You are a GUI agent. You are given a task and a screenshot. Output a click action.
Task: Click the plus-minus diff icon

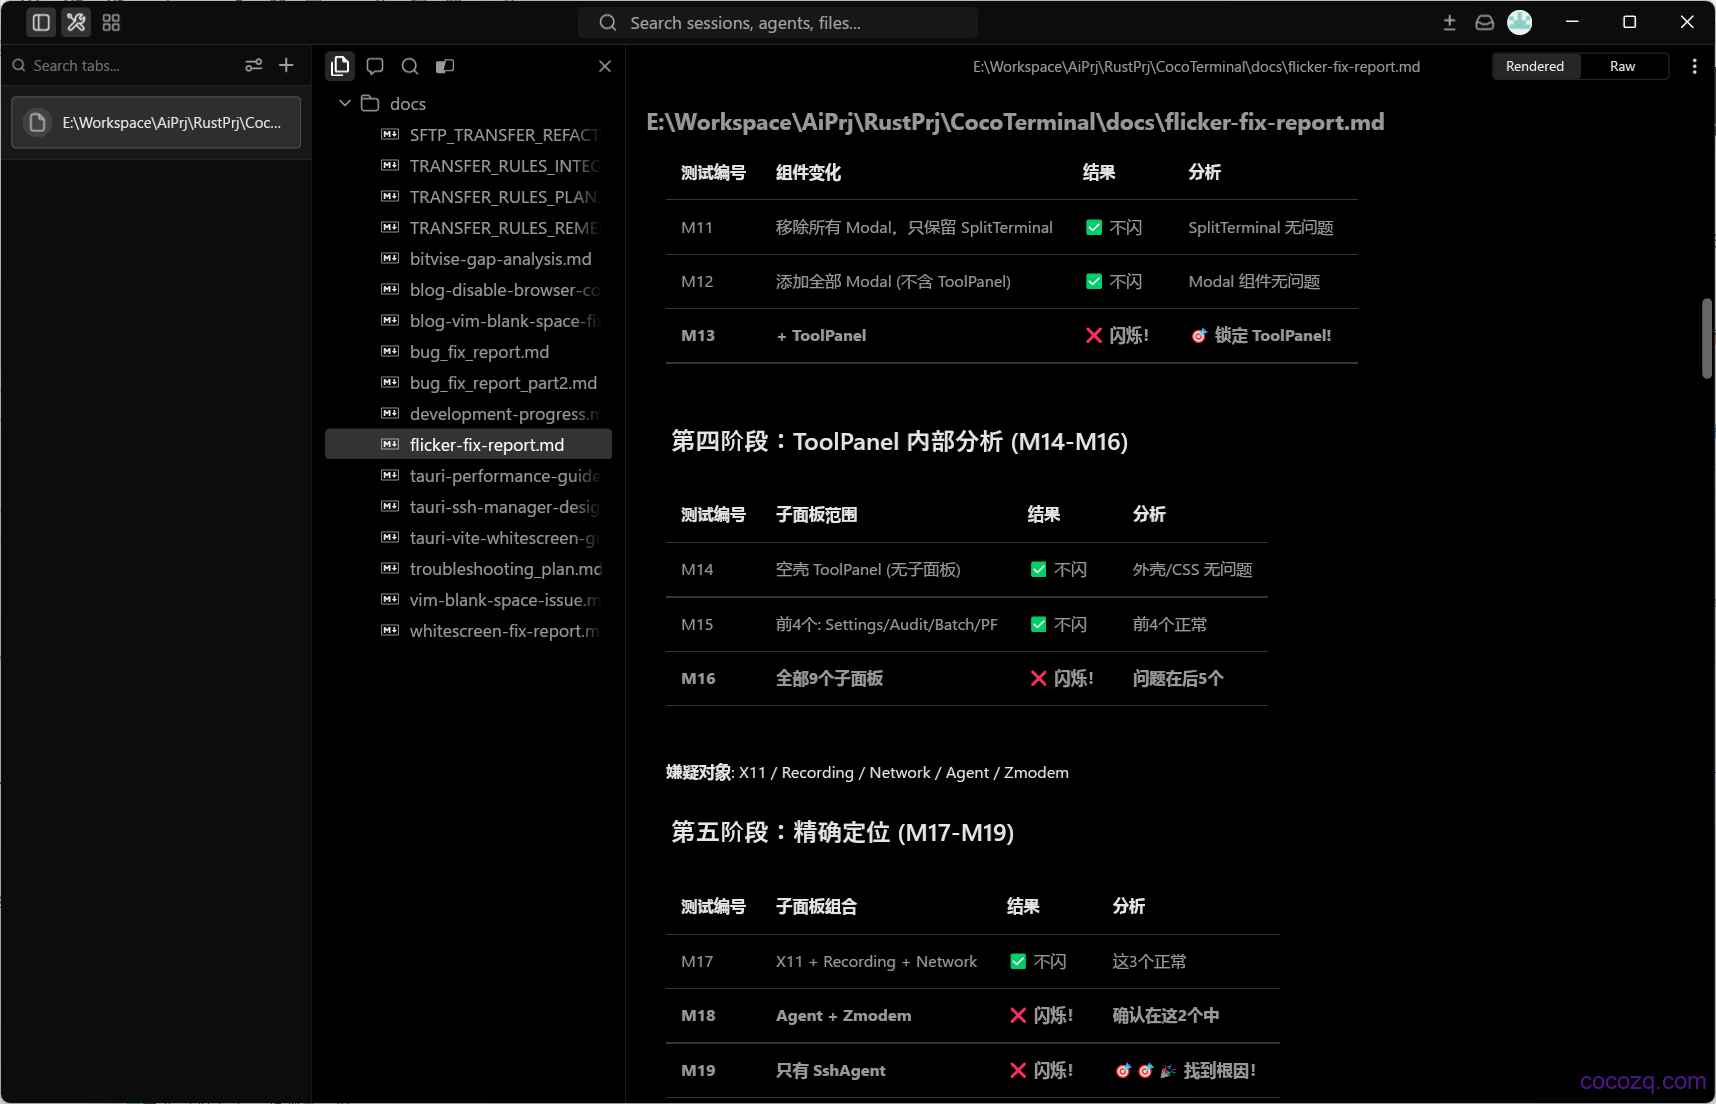click(x=1450, y=22)
